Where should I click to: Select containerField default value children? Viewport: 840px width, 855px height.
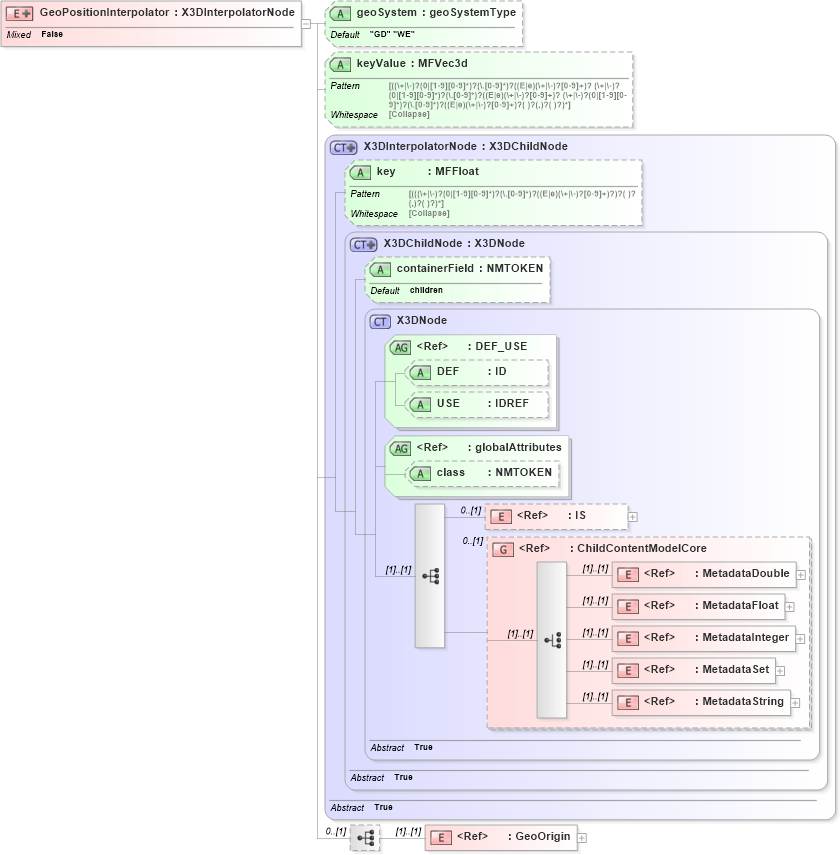[x=426, y=290]
